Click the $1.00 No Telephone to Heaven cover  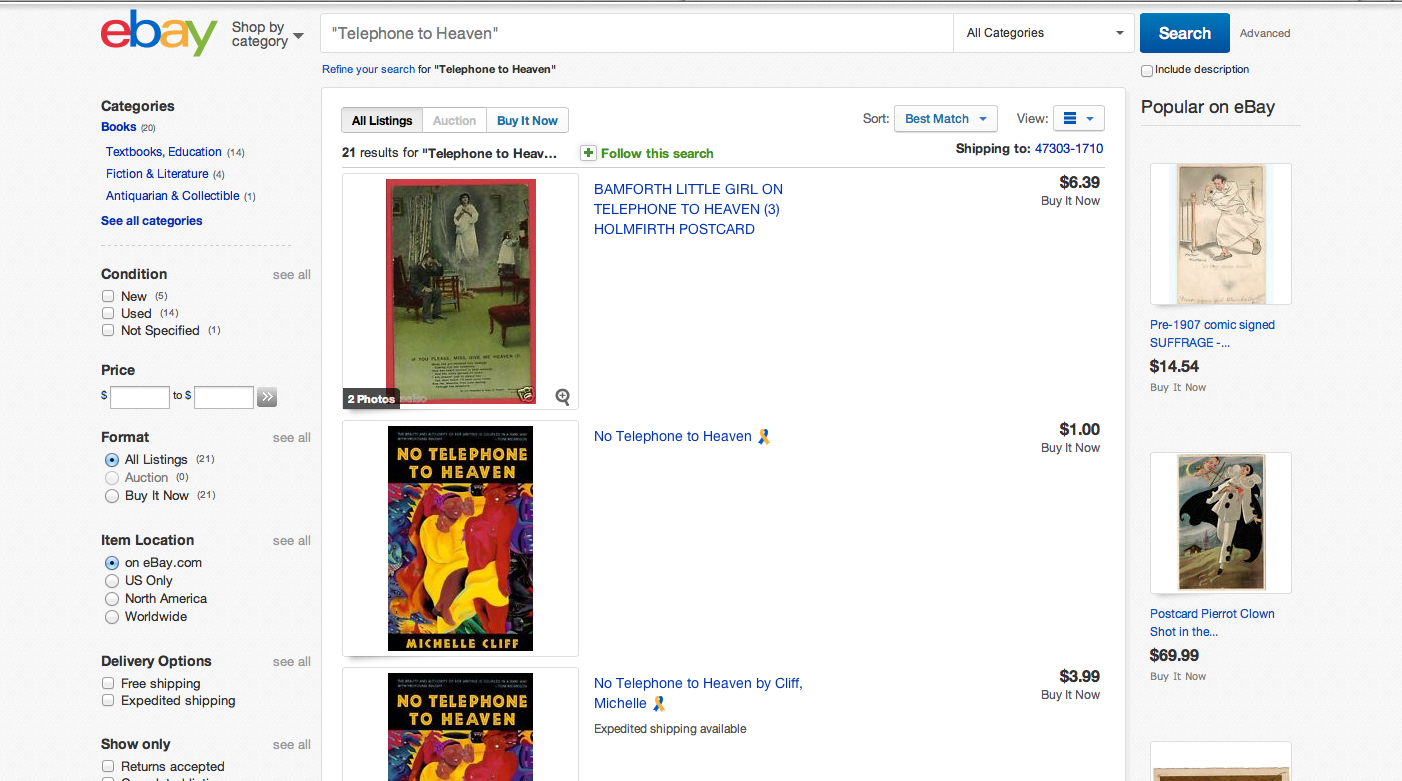click(x=460, y=539)
